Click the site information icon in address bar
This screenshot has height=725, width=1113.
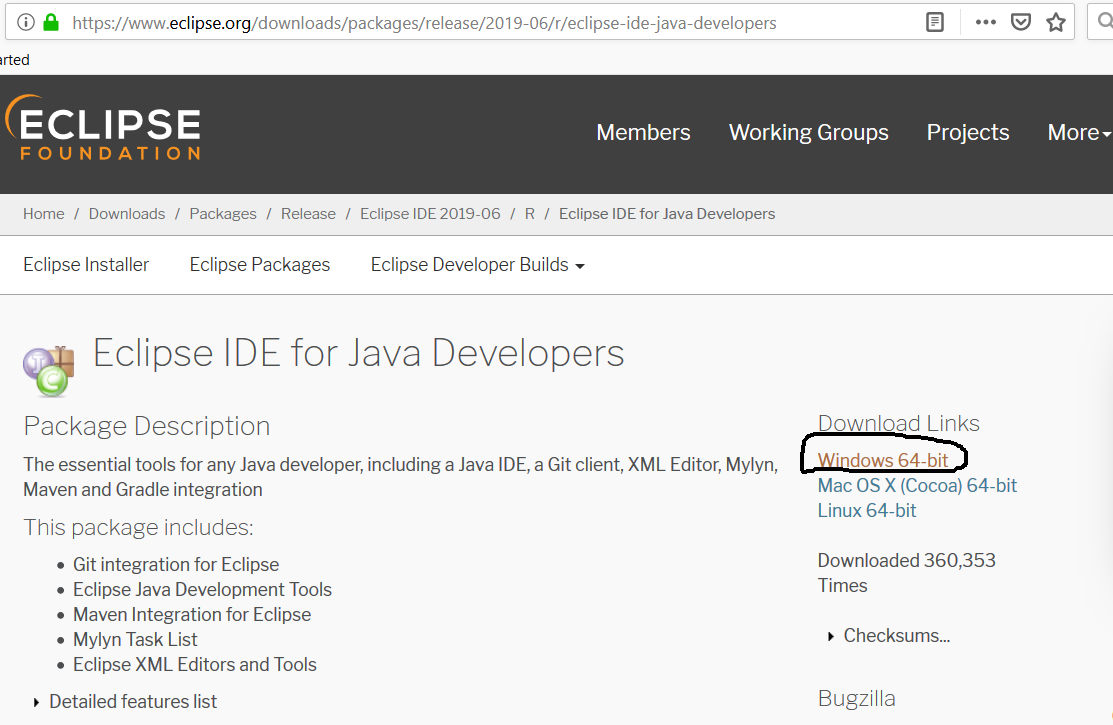coord(26,23)
